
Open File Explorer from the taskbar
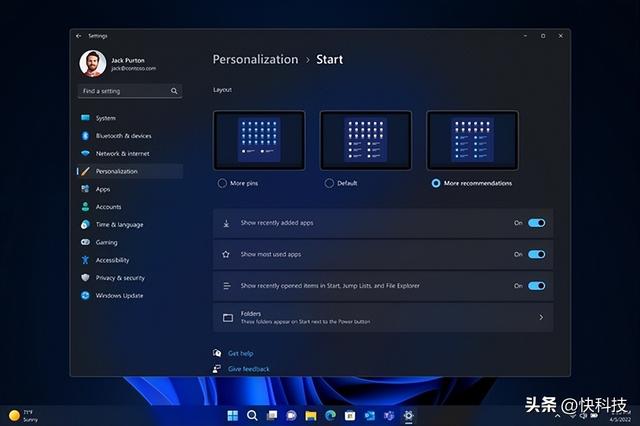311,415
